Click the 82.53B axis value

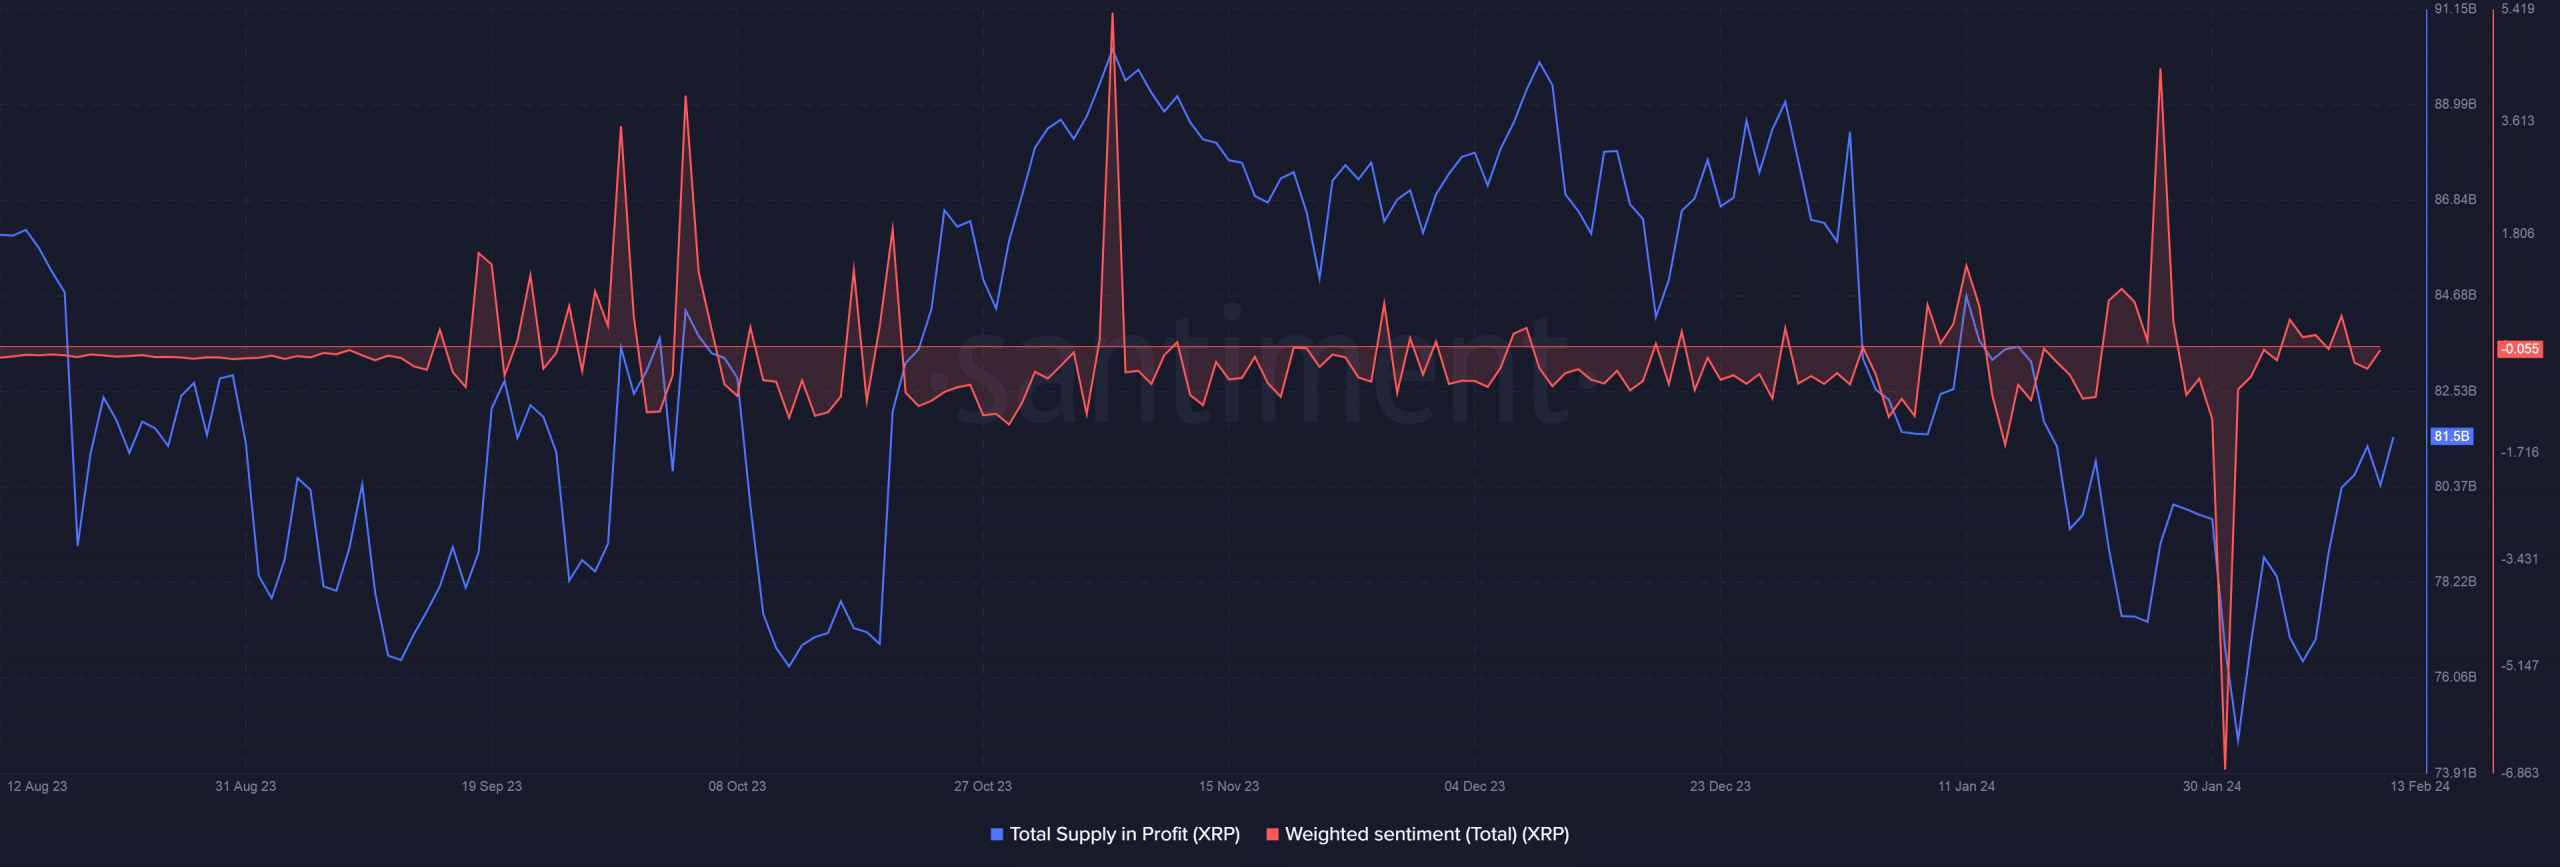click(2455, 390)
